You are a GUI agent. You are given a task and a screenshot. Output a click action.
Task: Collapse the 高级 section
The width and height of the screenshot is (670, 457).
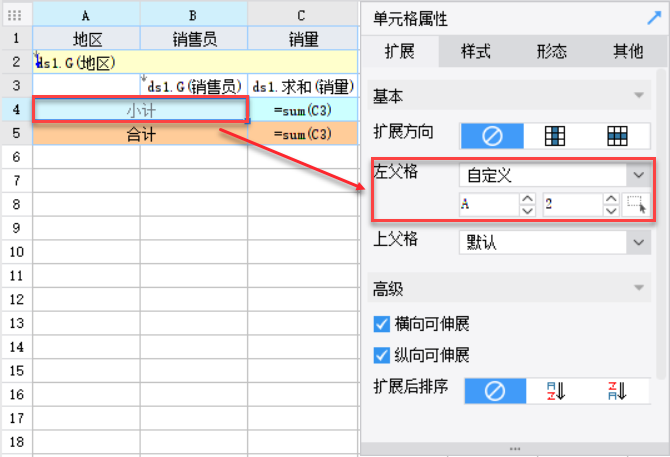coord(638,287)
